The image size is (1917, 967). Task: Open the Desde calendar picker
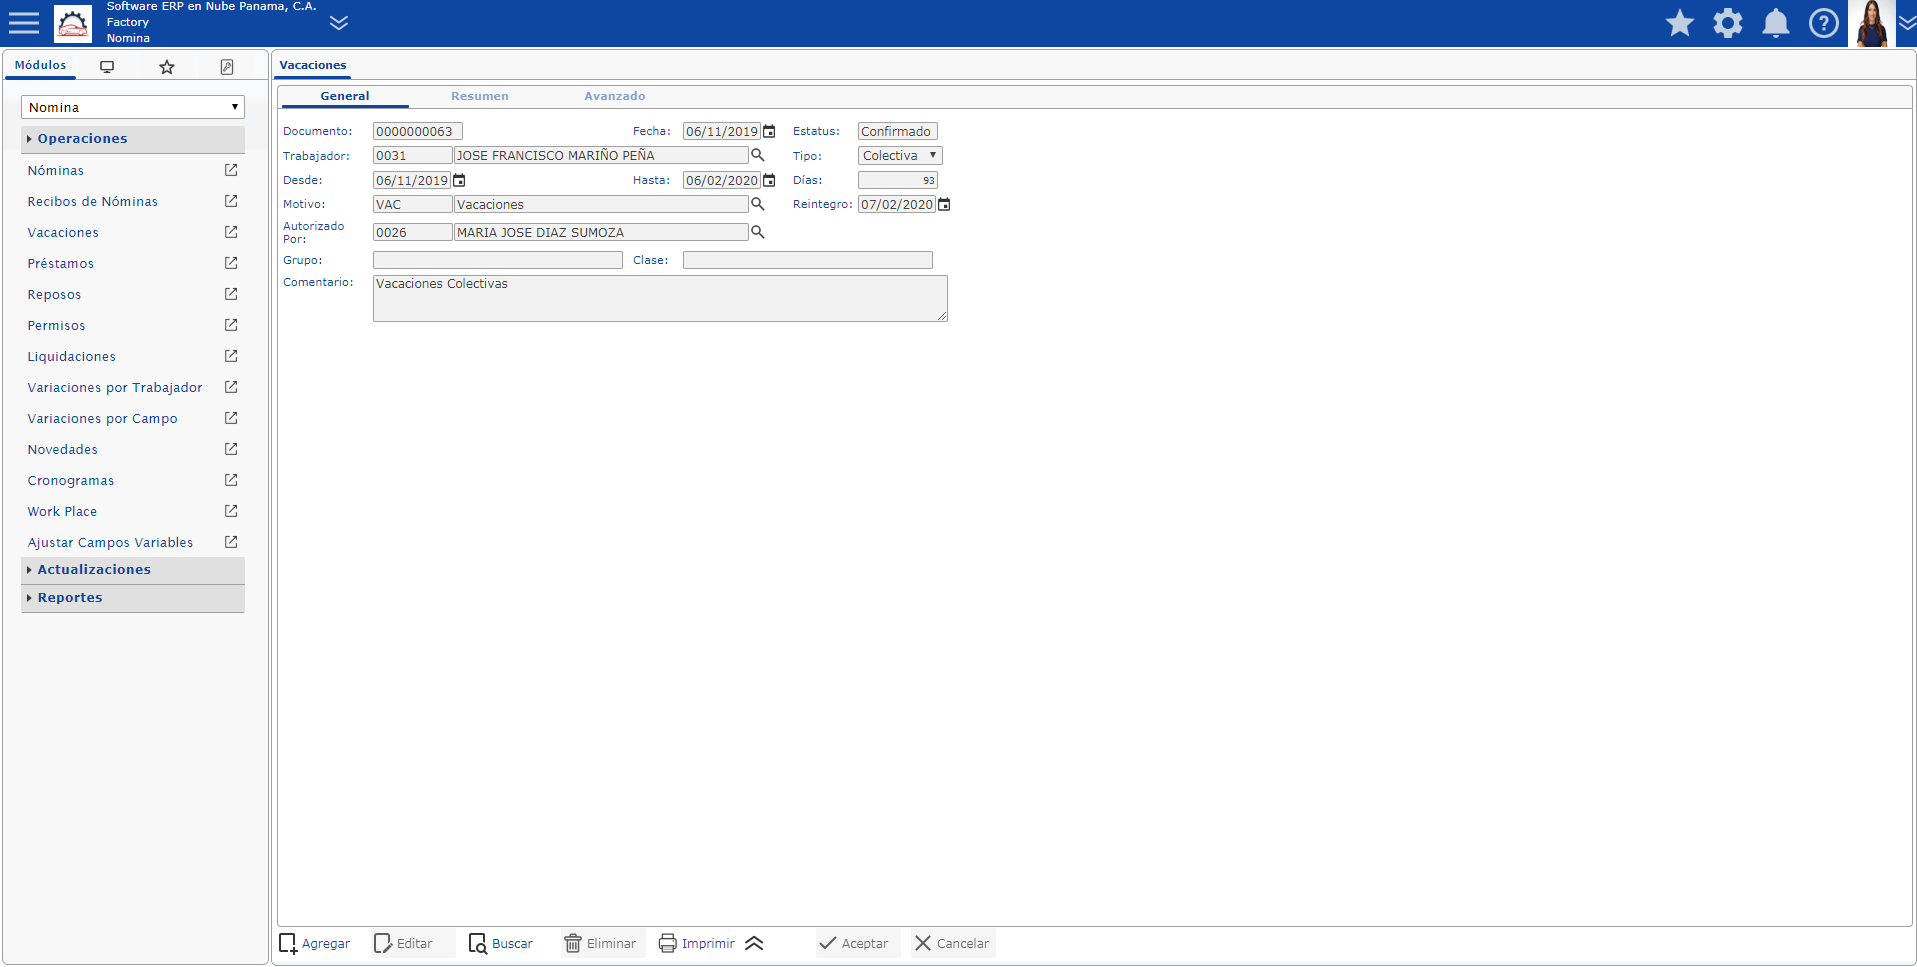tap(459, 181)
